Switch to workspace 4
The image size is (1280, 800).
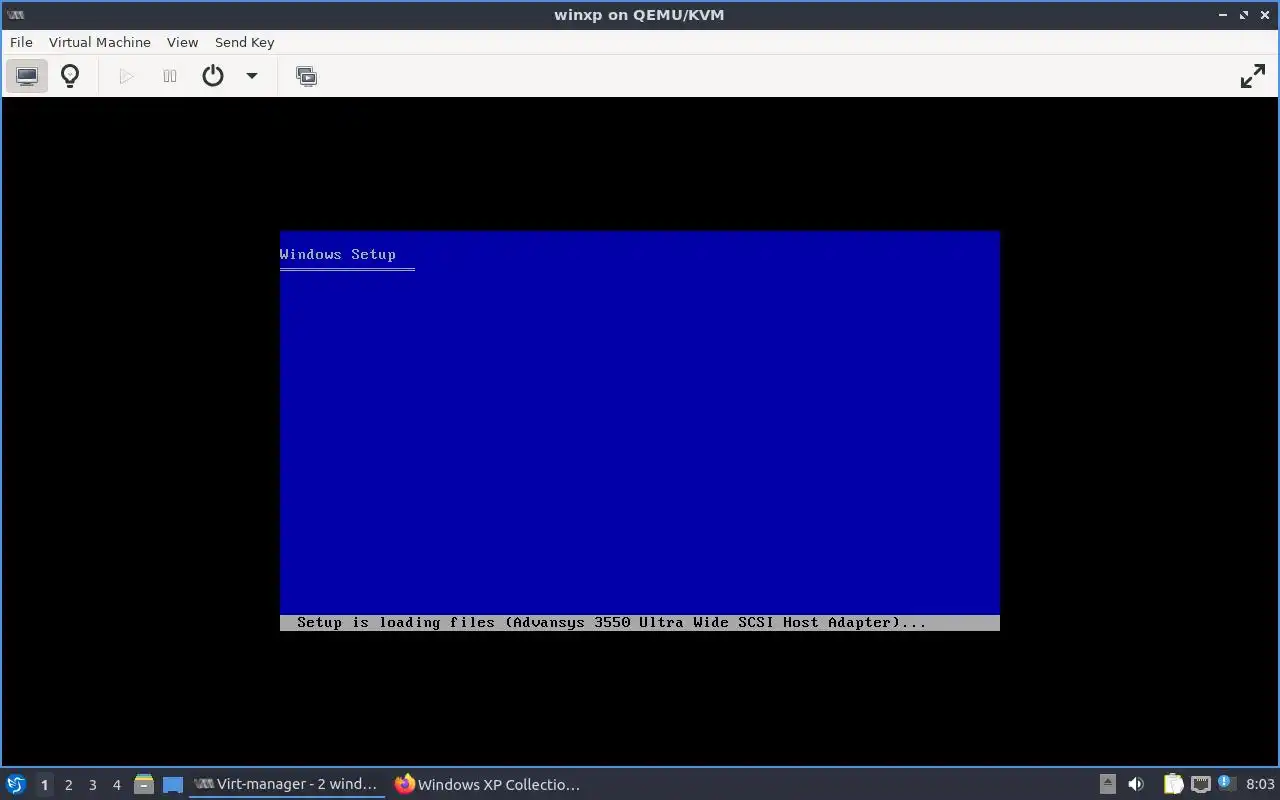coord(116,785)
